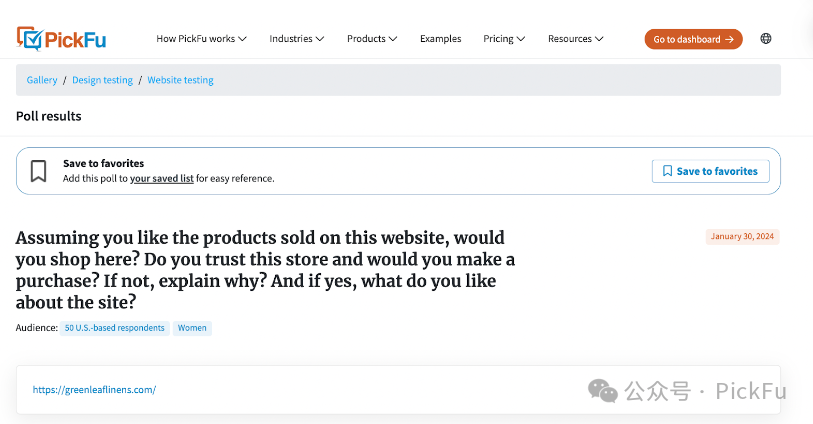
Task: Open the Examples page
Action: point(440,39)
